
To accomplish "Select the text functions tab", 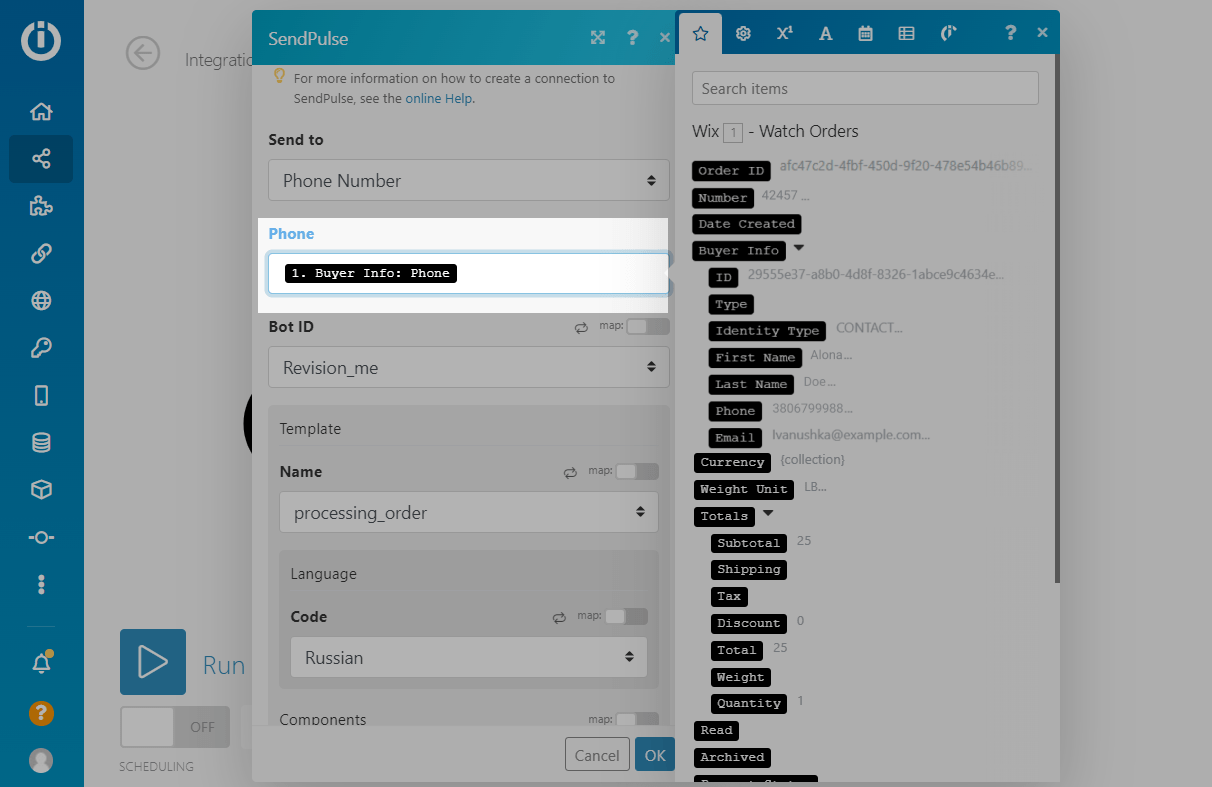I will point(825,33).
